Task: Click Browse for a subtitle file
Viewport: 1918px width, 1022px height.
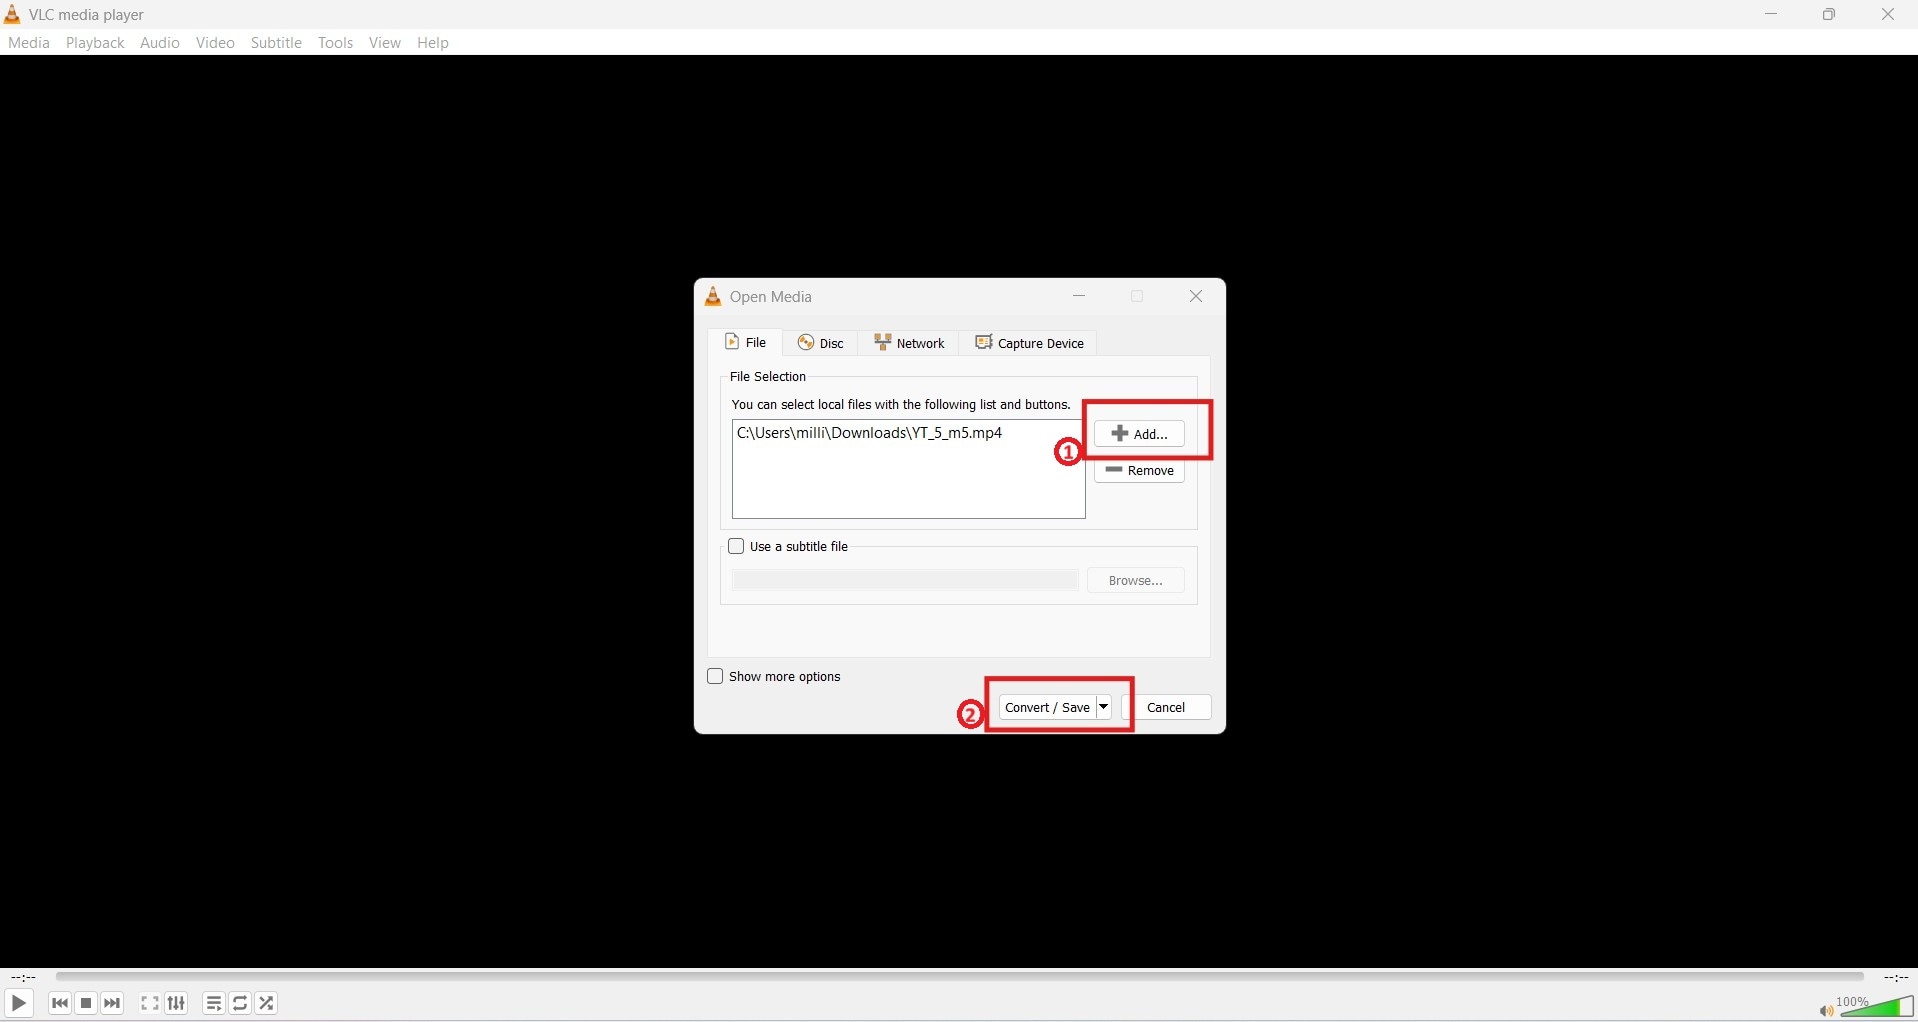Action: [x=1135, y=580]
